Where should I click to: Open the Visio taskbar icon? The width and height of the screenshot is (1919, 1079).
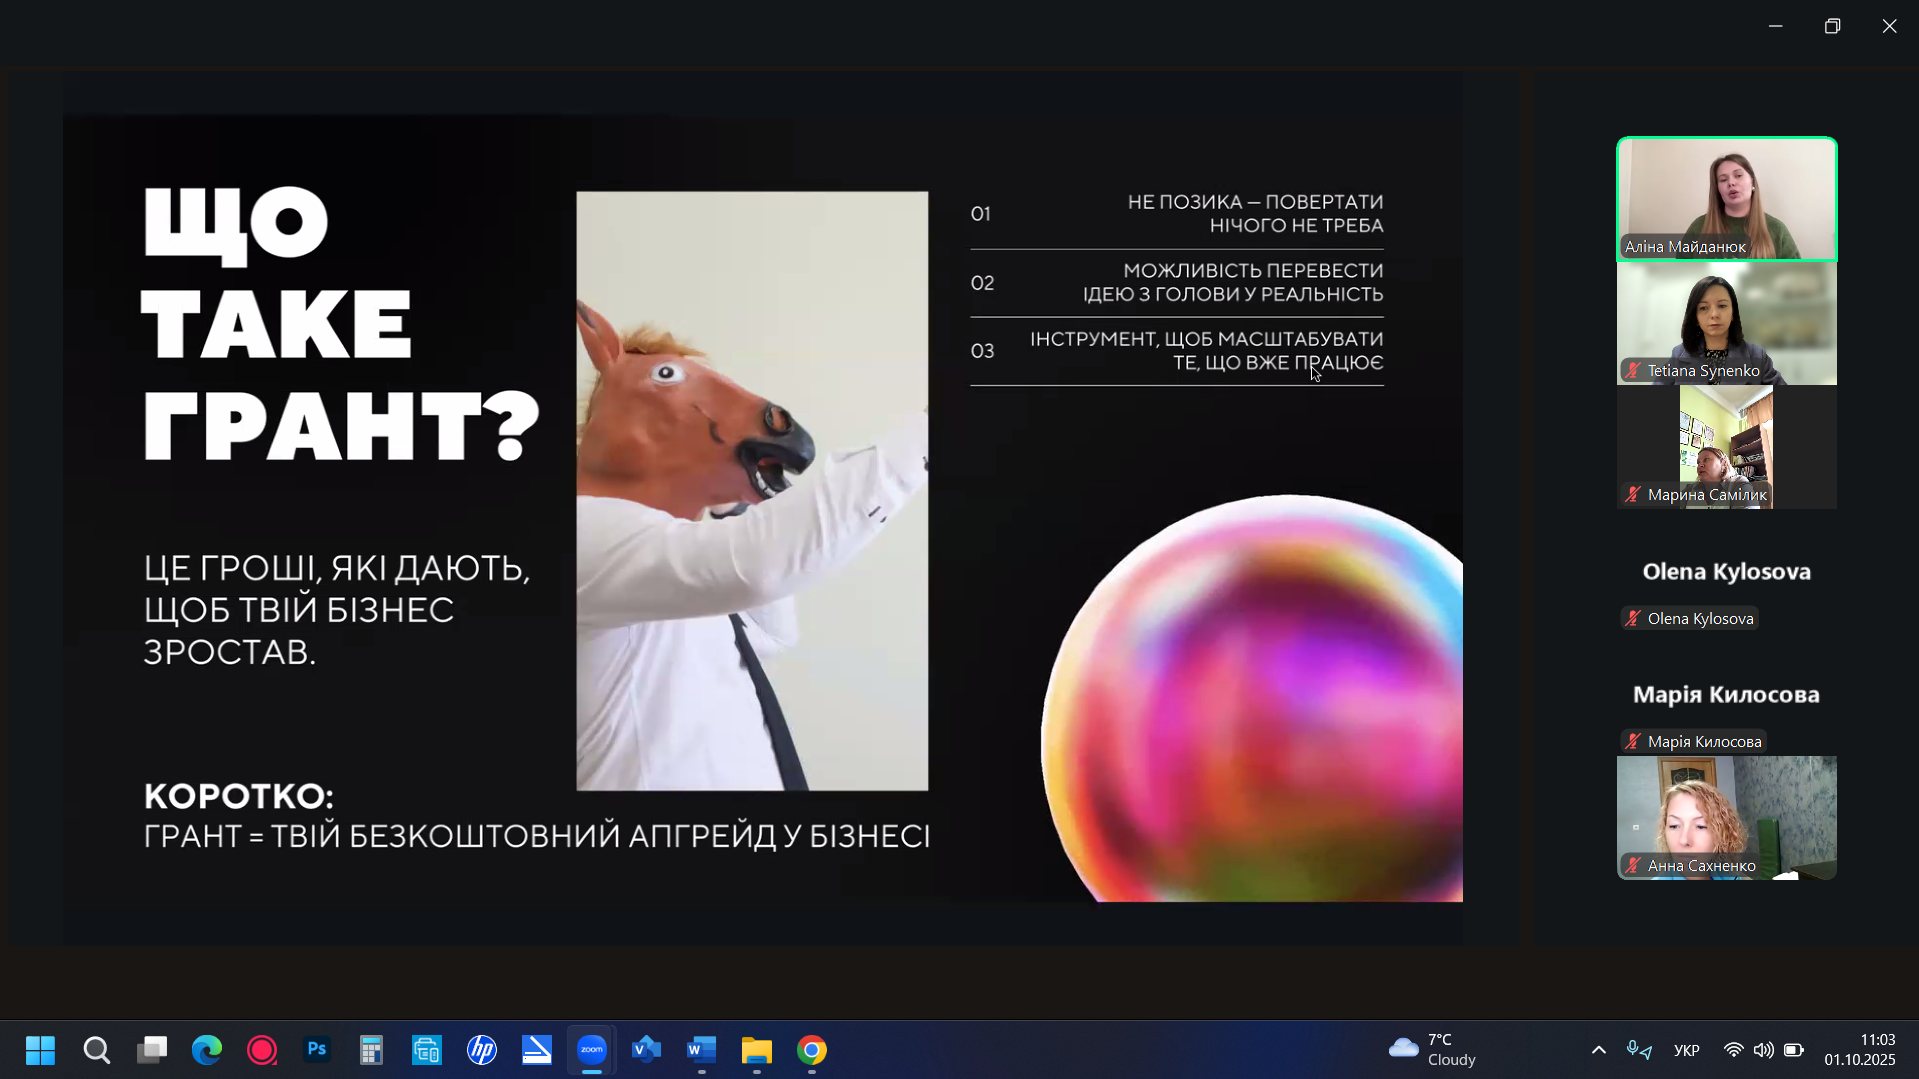pyautogui.click(x=647, y=1050)
